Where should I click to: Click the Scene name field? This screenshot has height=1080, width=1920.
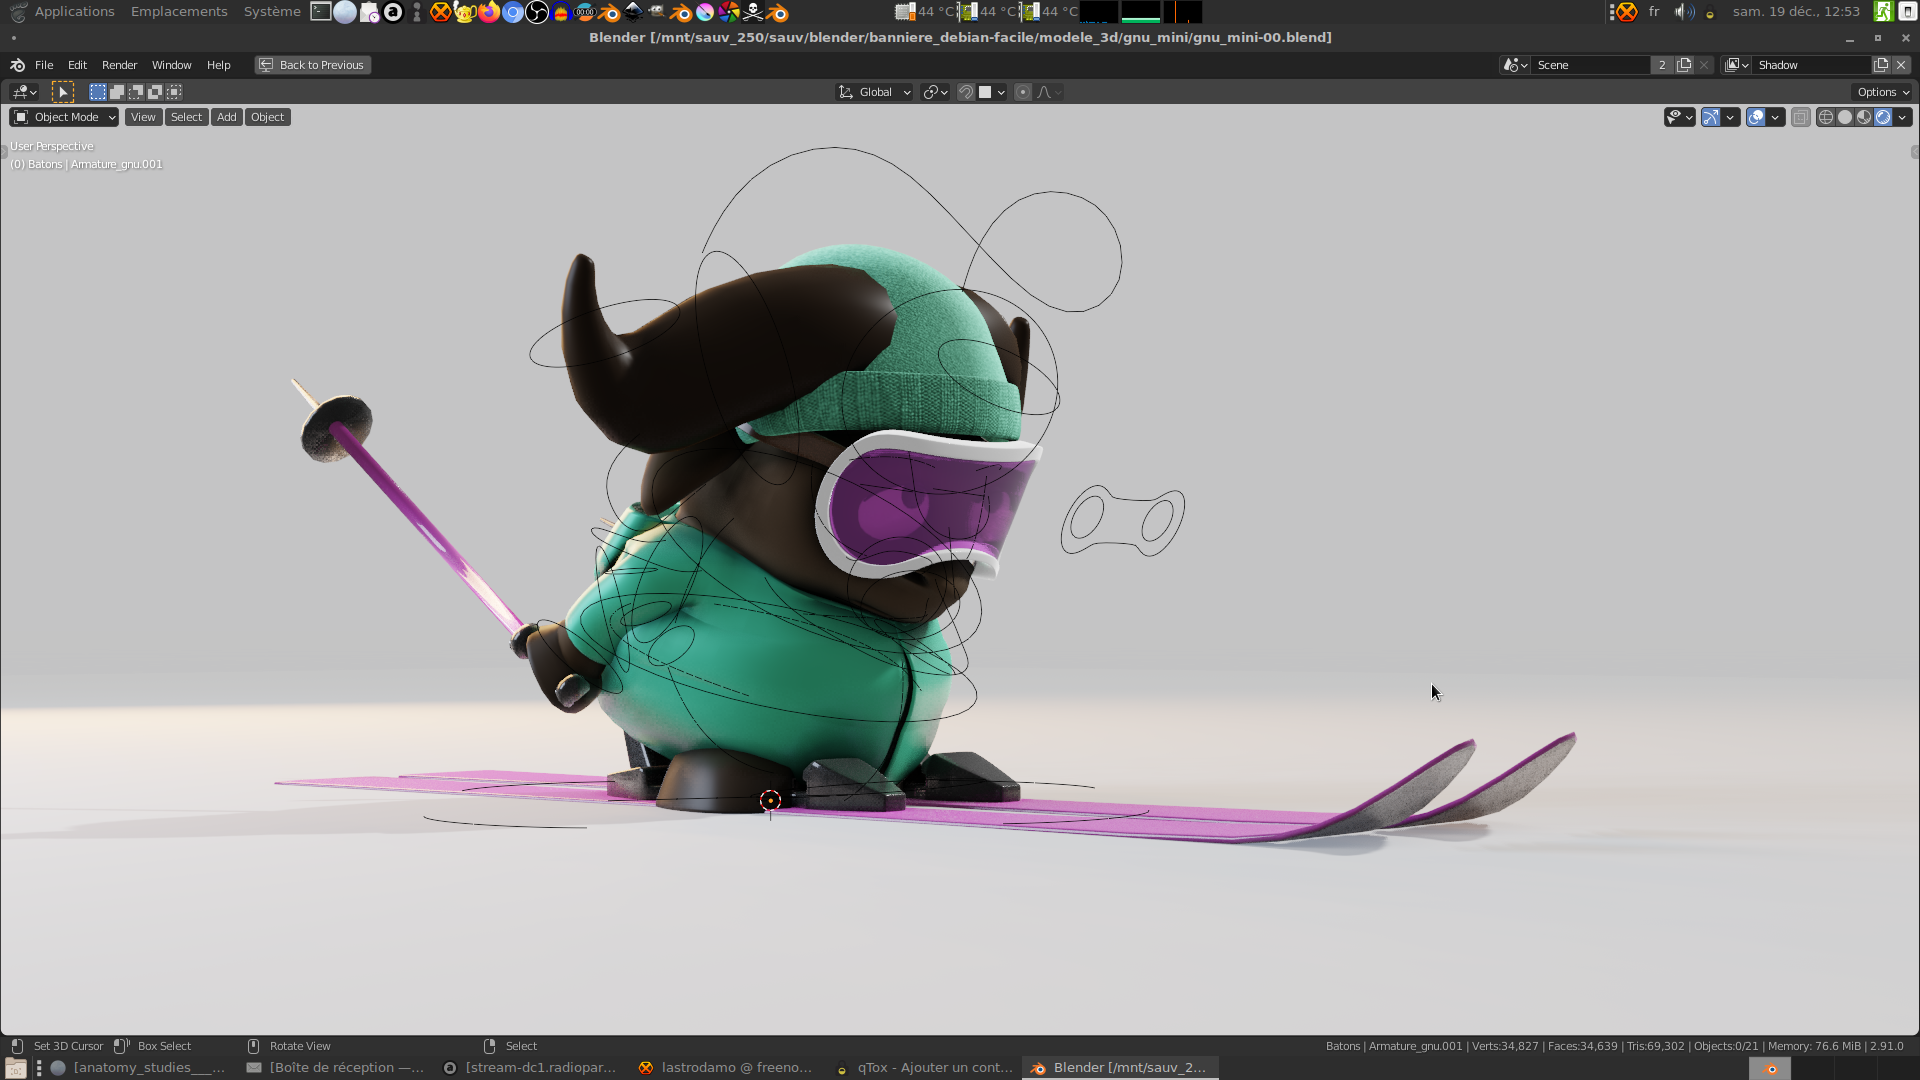coord(1590,65)
